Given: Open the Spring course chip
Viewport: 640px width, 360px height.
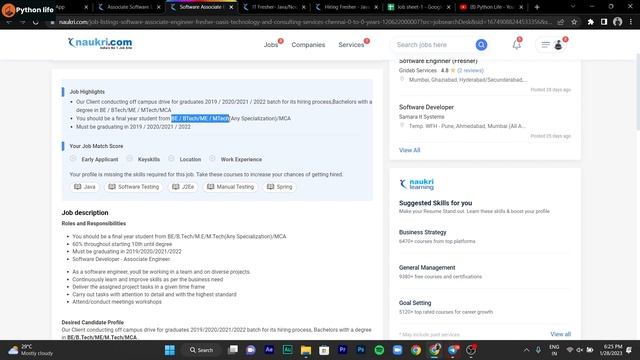Looking at the screenshot, I should 280,187.
